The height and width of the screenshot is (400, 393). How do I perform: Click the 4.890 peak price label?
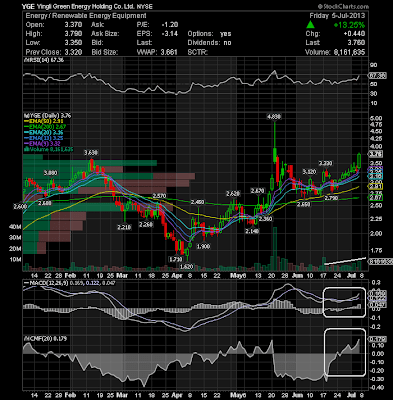[x=274, y=117]
